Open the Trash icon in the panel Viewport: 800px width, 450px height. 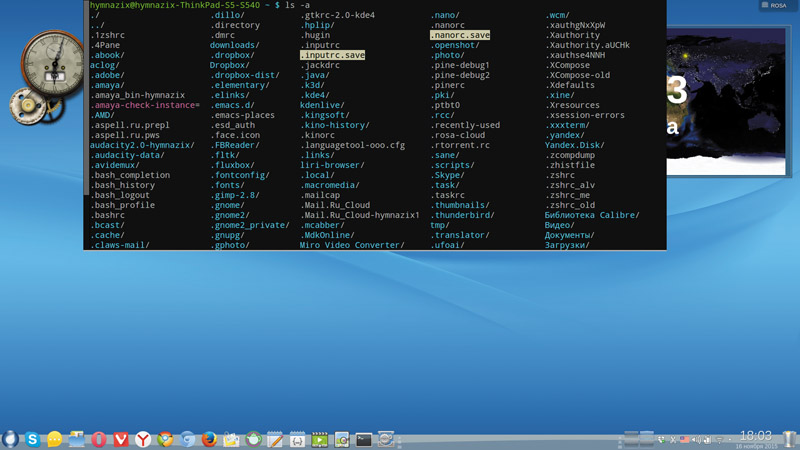click(x=789, y=439)
